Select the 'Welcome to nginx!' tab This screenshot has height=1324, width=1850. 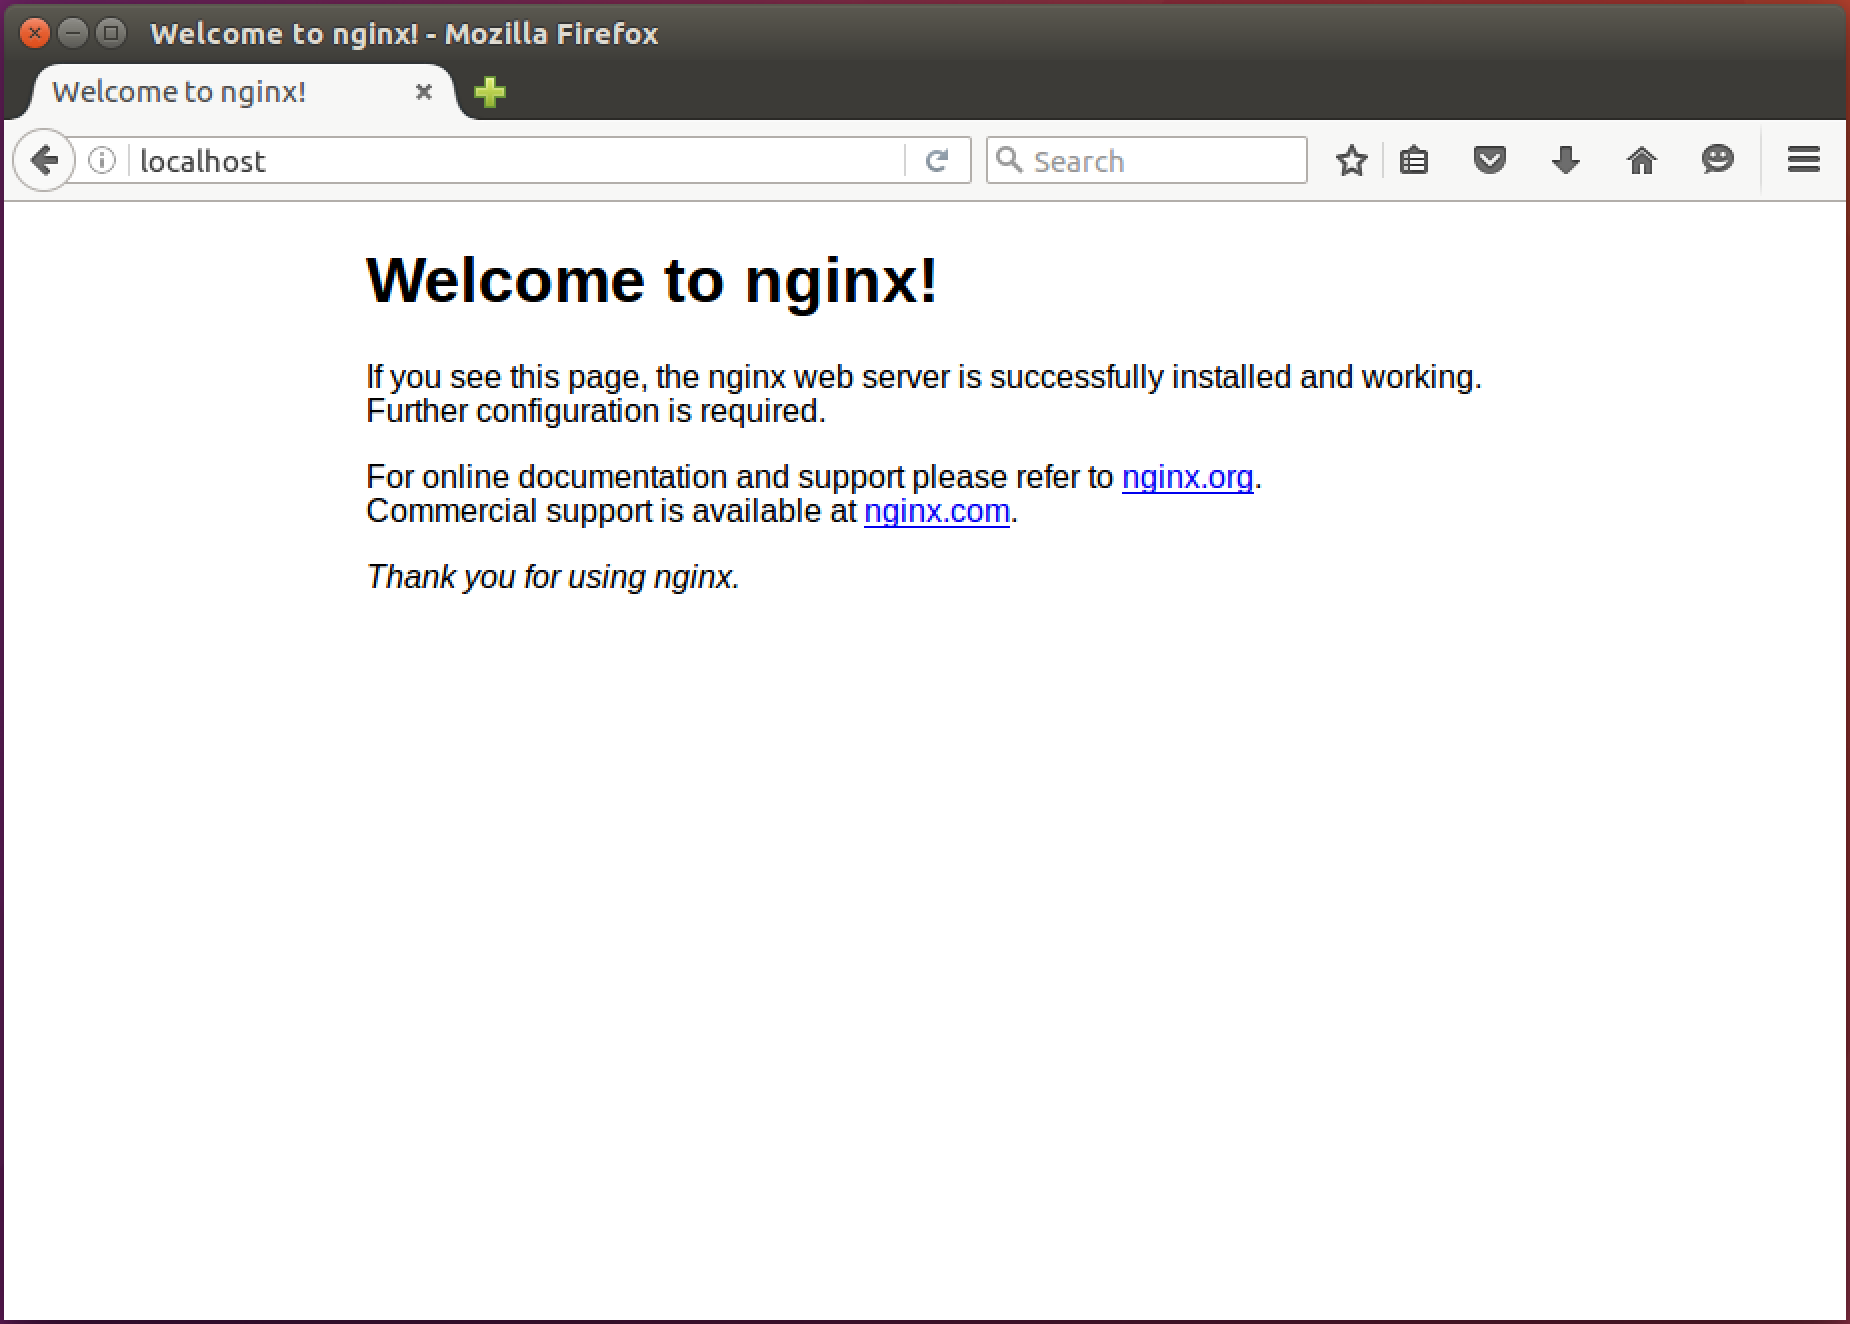click(x=240, y=92)
